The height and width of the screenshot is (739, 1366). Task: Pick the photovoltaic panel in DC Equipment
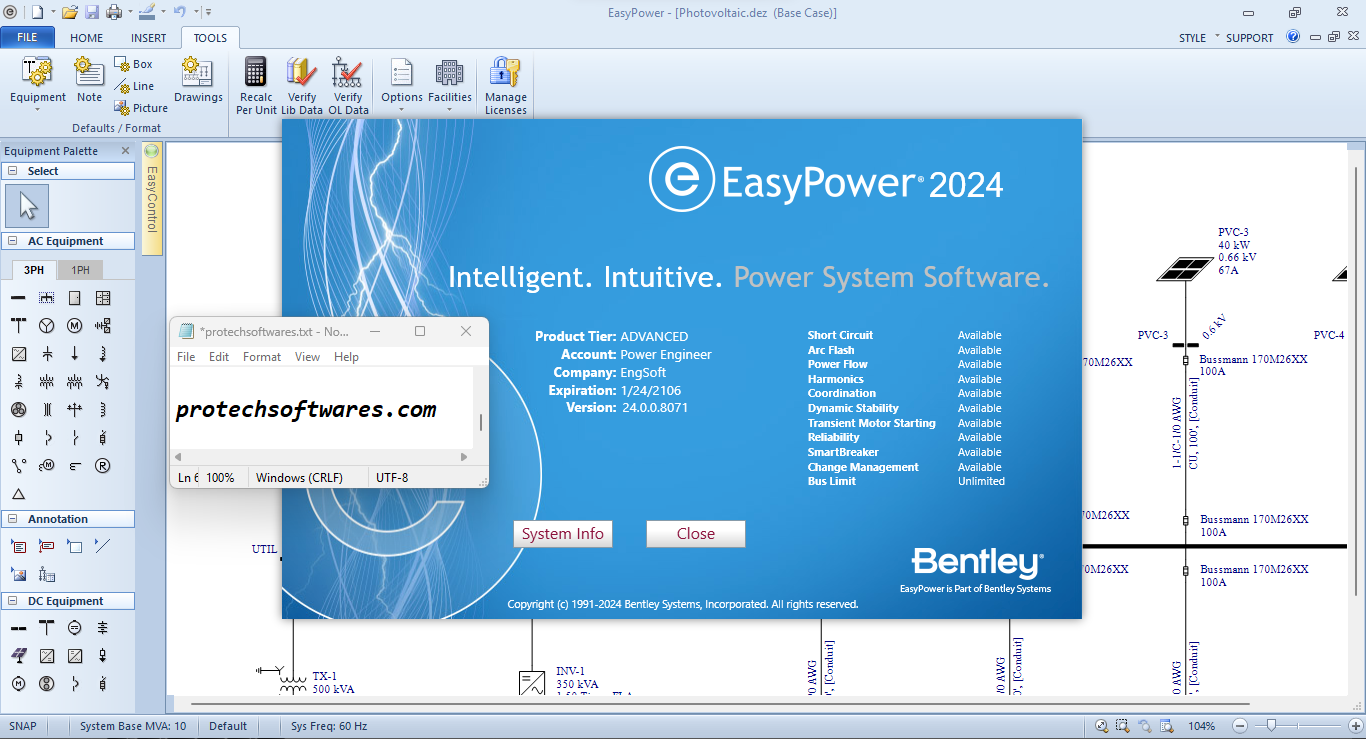coord(18,656)
